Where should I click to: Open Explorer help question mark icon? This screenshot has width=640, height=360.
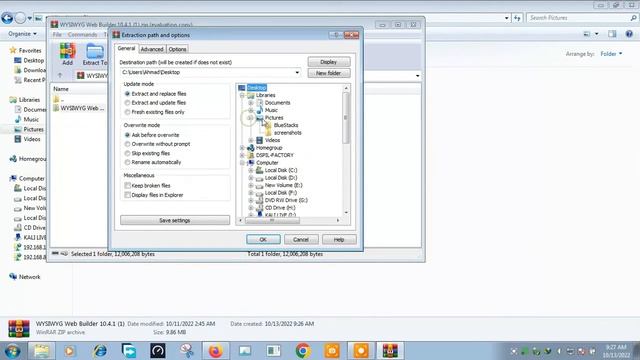coord(629,34)
